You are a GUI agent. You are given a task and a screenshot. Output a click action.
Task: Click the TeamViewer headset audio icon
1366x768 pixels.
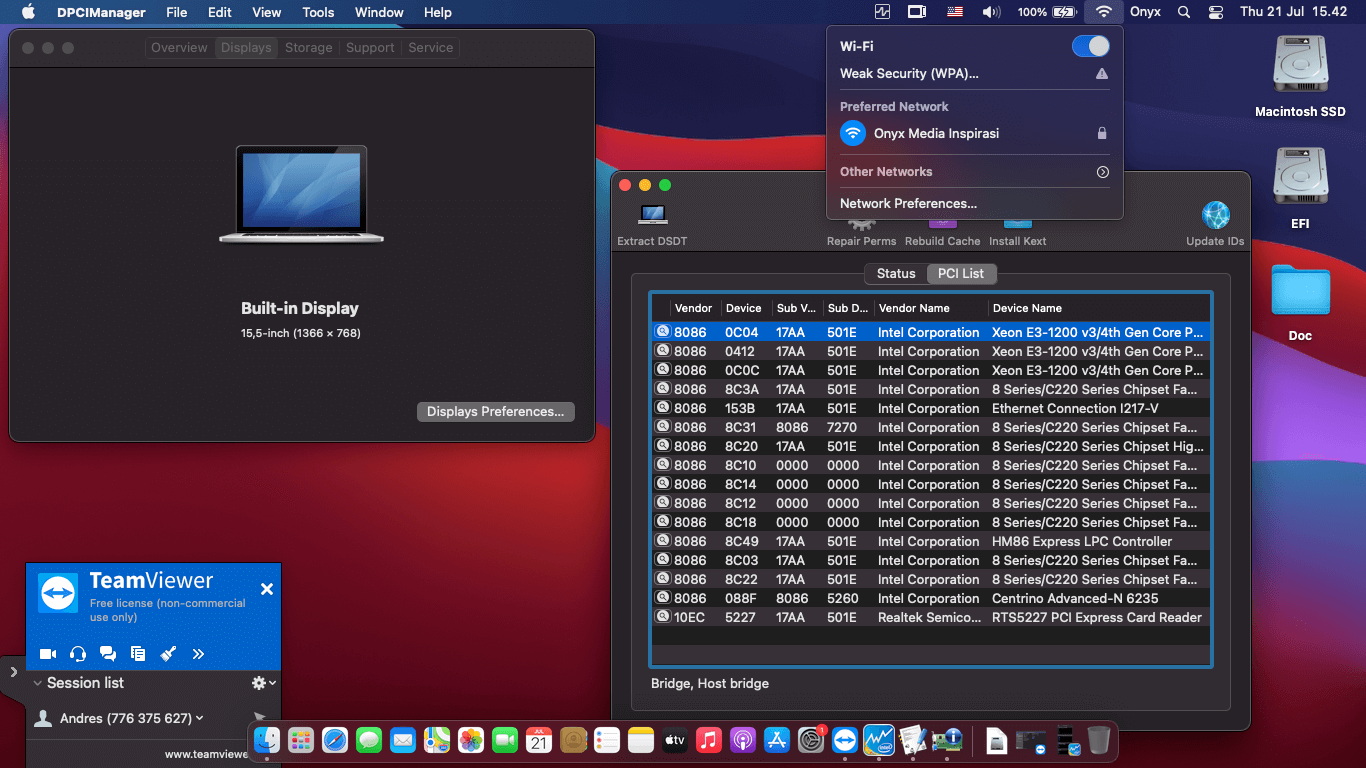pyautogui.click(x=78, y=654)
